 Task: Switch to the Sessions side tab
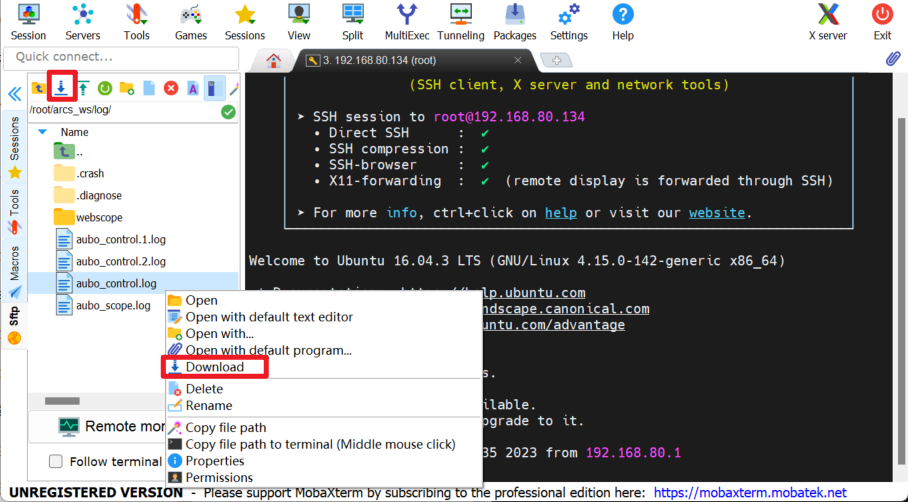[x=14, y=147]
